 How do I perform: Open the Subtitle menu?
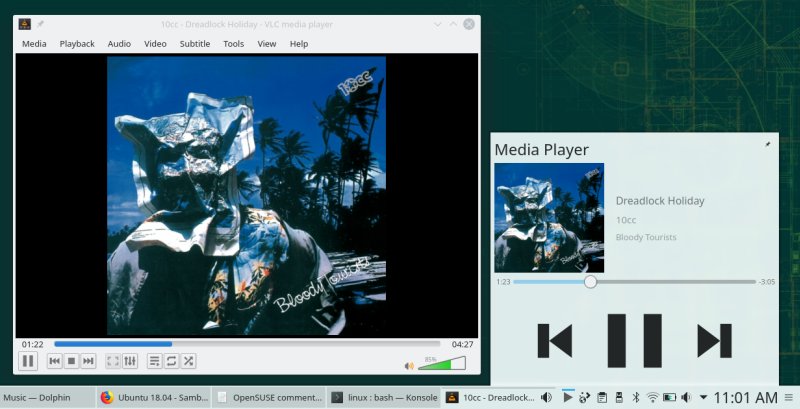coord(195,44)
